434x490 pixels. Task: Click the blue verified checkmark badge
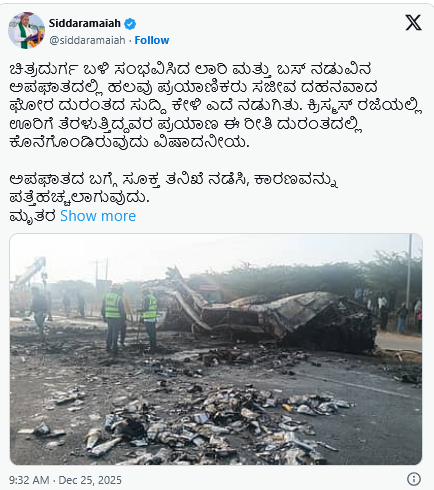(x=130, y=24)
